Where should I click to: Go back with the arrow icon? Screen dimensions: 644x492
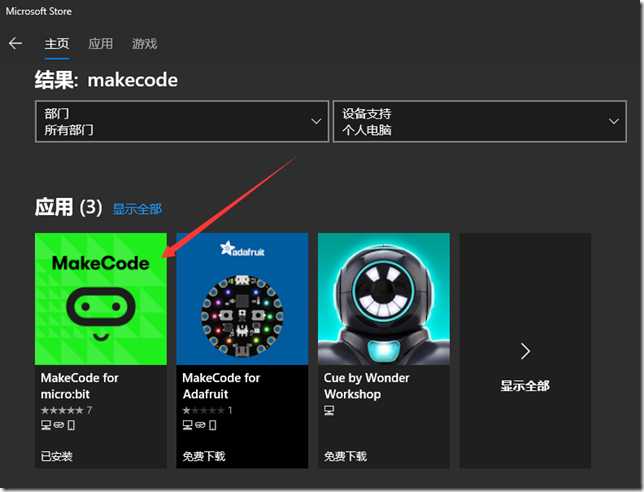16,43
